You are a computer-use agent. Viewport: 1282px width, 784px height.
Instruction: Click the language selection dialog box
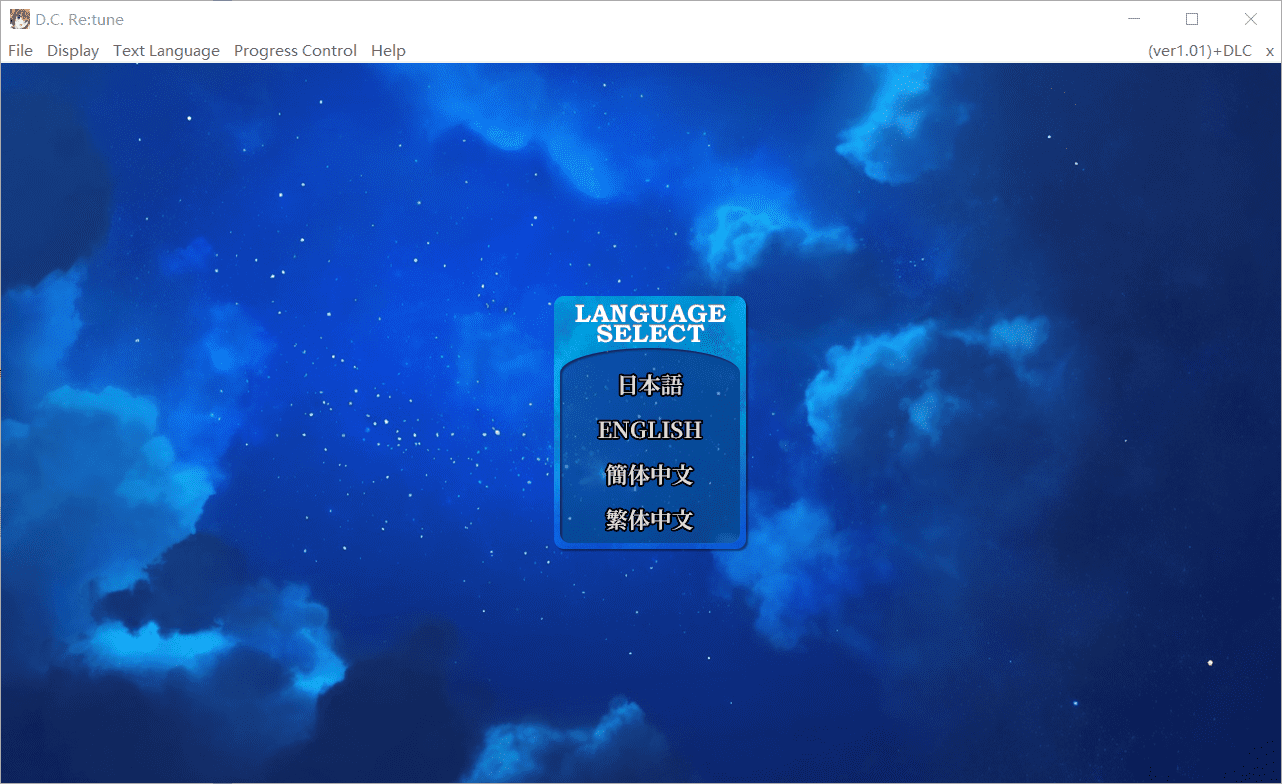tap(650, 422)
